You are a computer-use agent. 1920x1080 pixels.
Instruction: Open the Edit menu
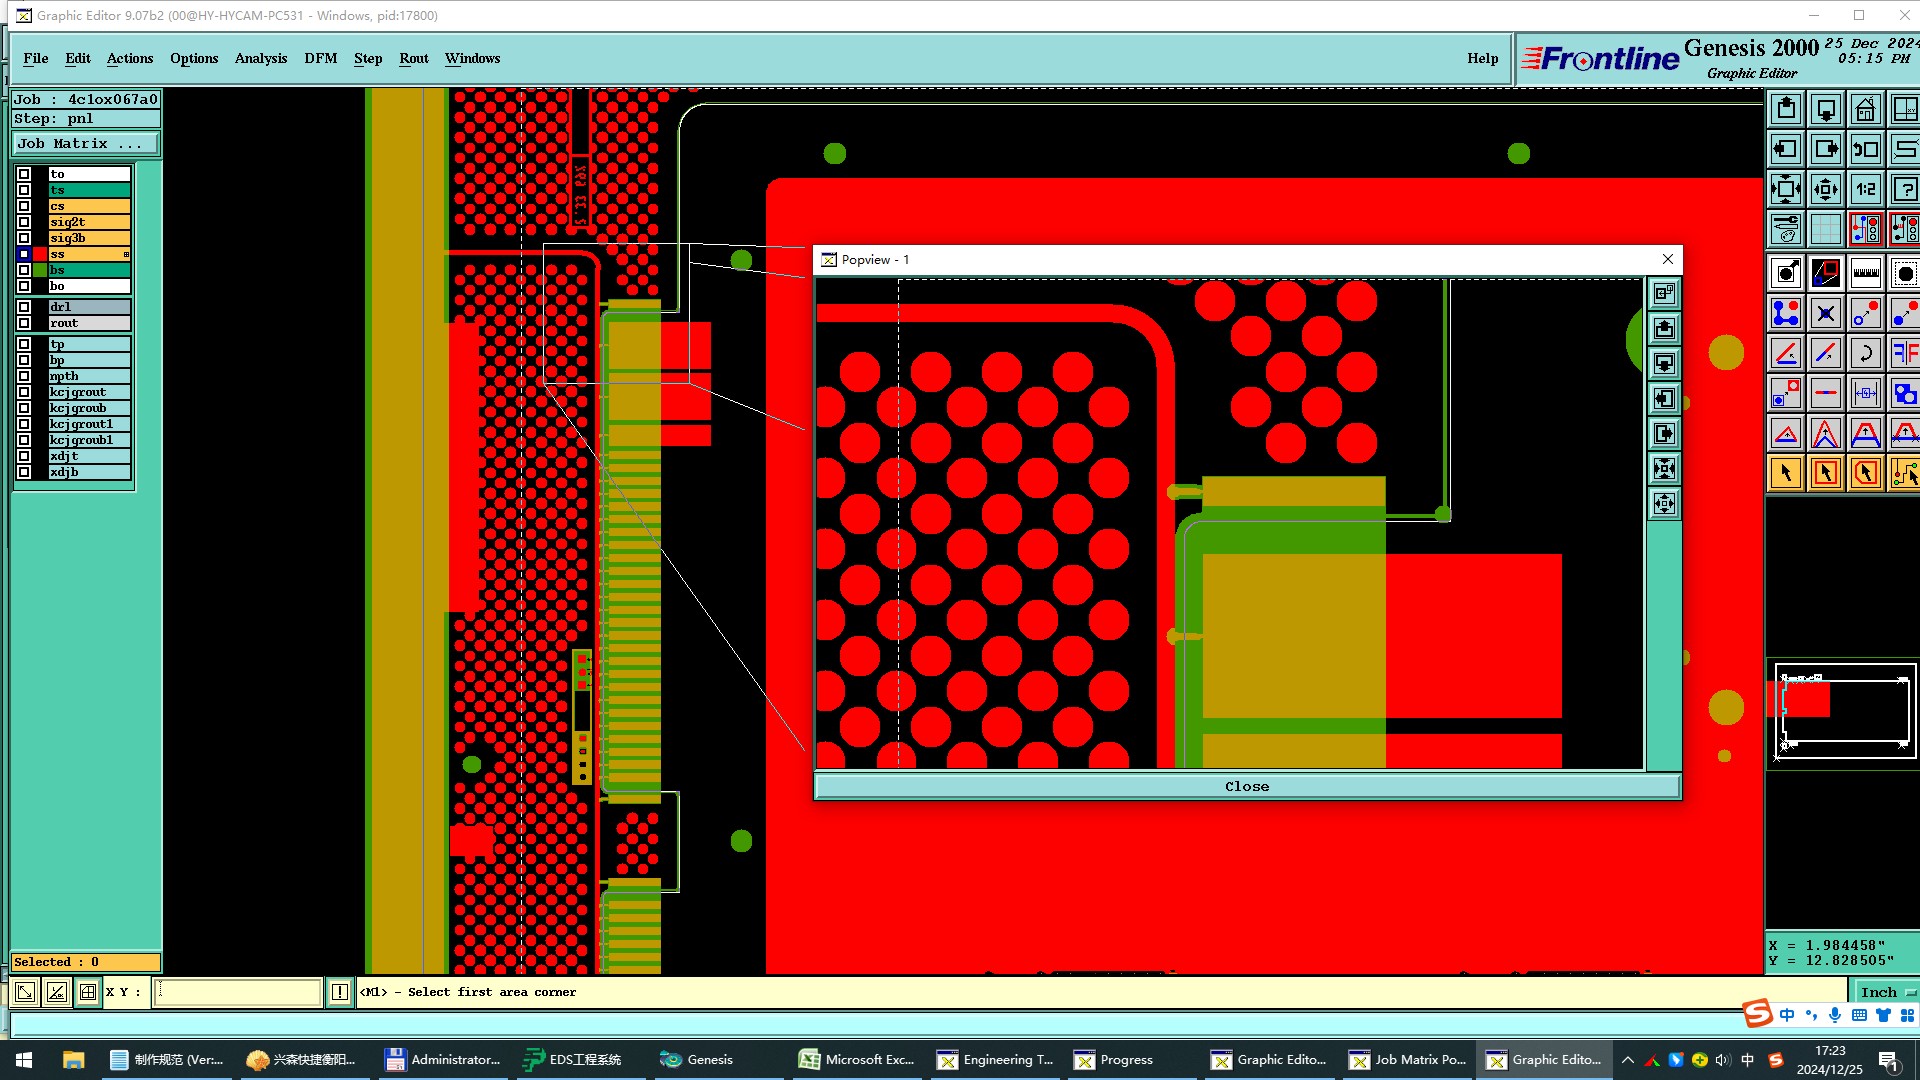78,58
